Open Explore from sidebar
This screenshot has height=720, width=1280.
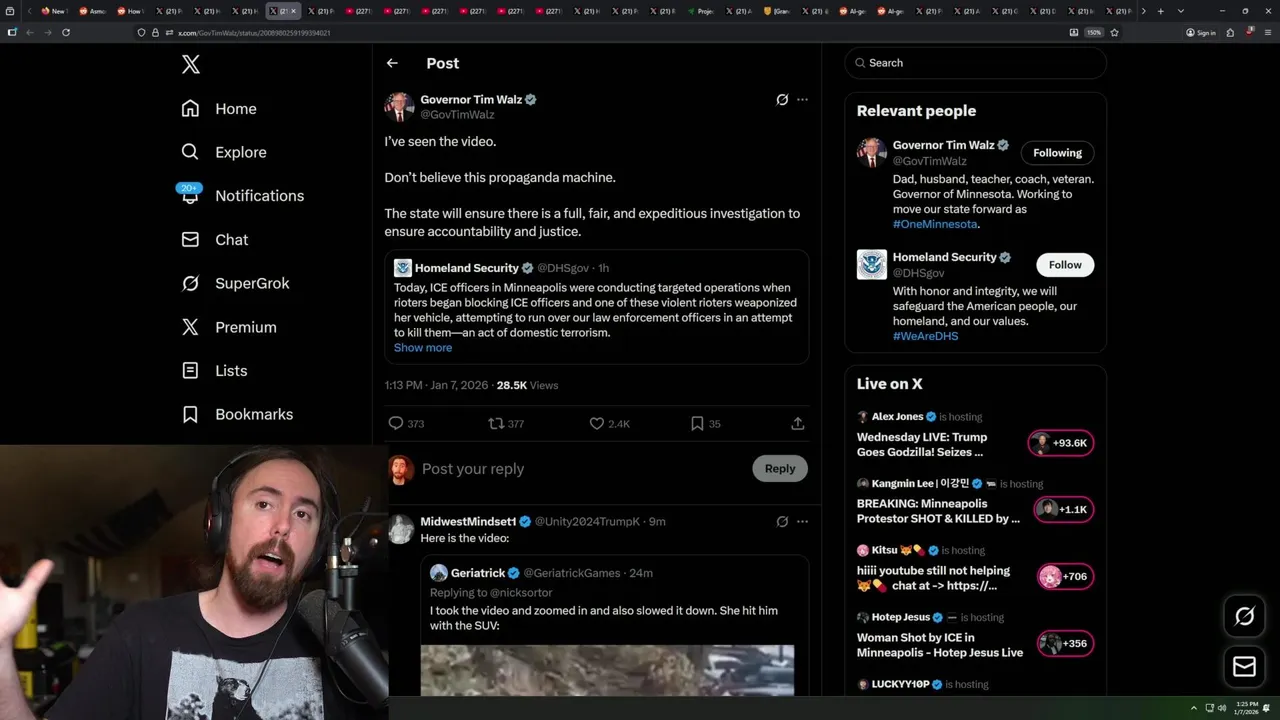click(x=224, y=152)
